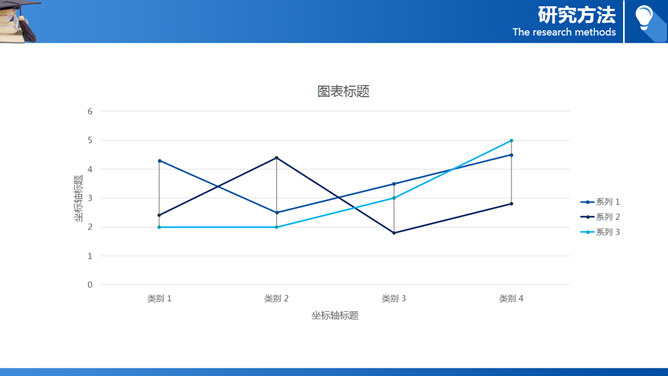Click 系列 2 lowest point at 类别 3
Viewport: 668px width, 376px height.
pyautogui.click(x=394, y=233)
